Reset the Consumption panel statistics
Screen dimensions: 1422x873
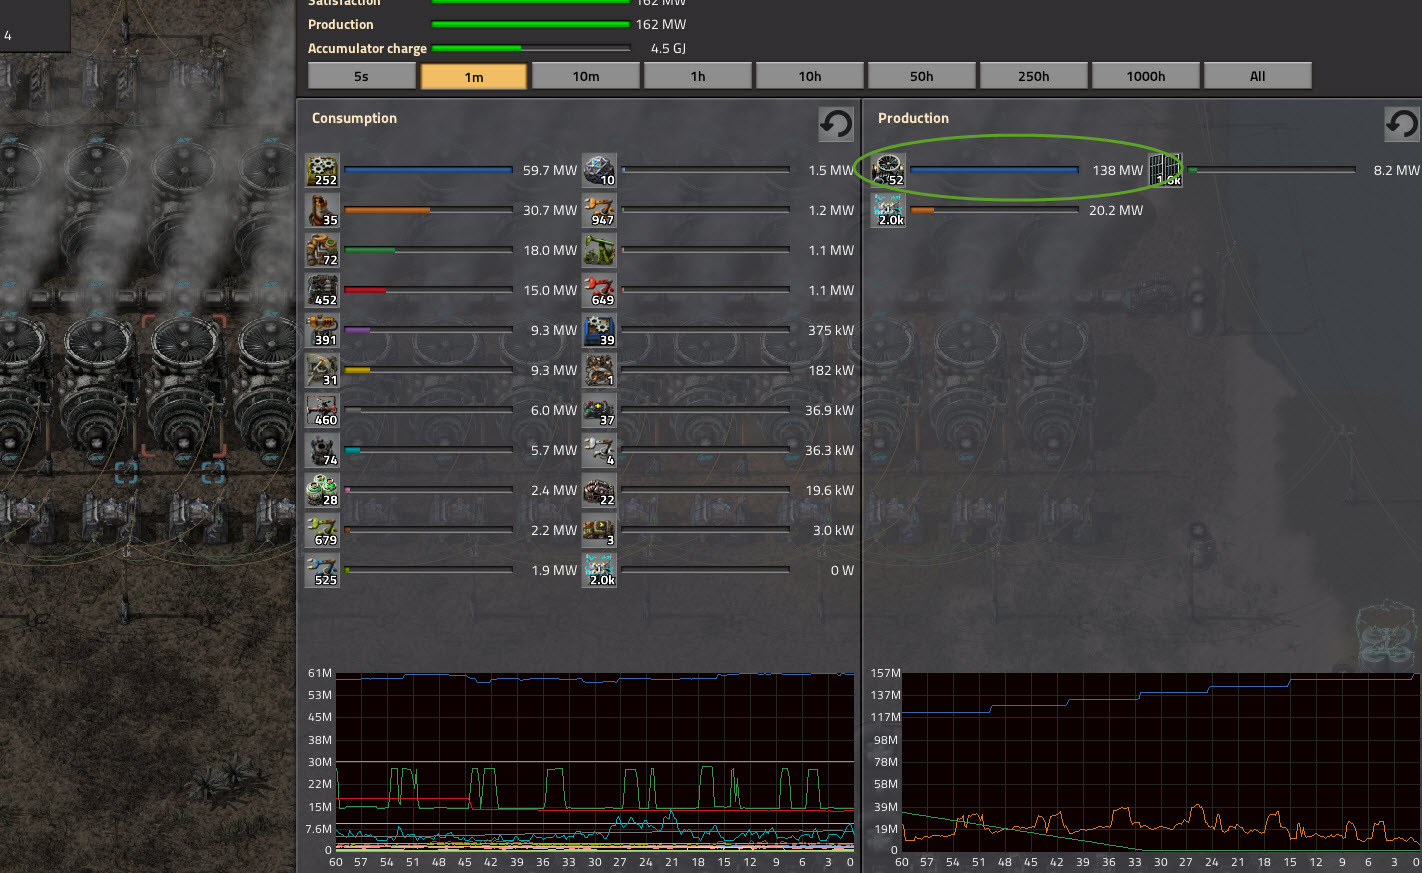tap(836, 124)
